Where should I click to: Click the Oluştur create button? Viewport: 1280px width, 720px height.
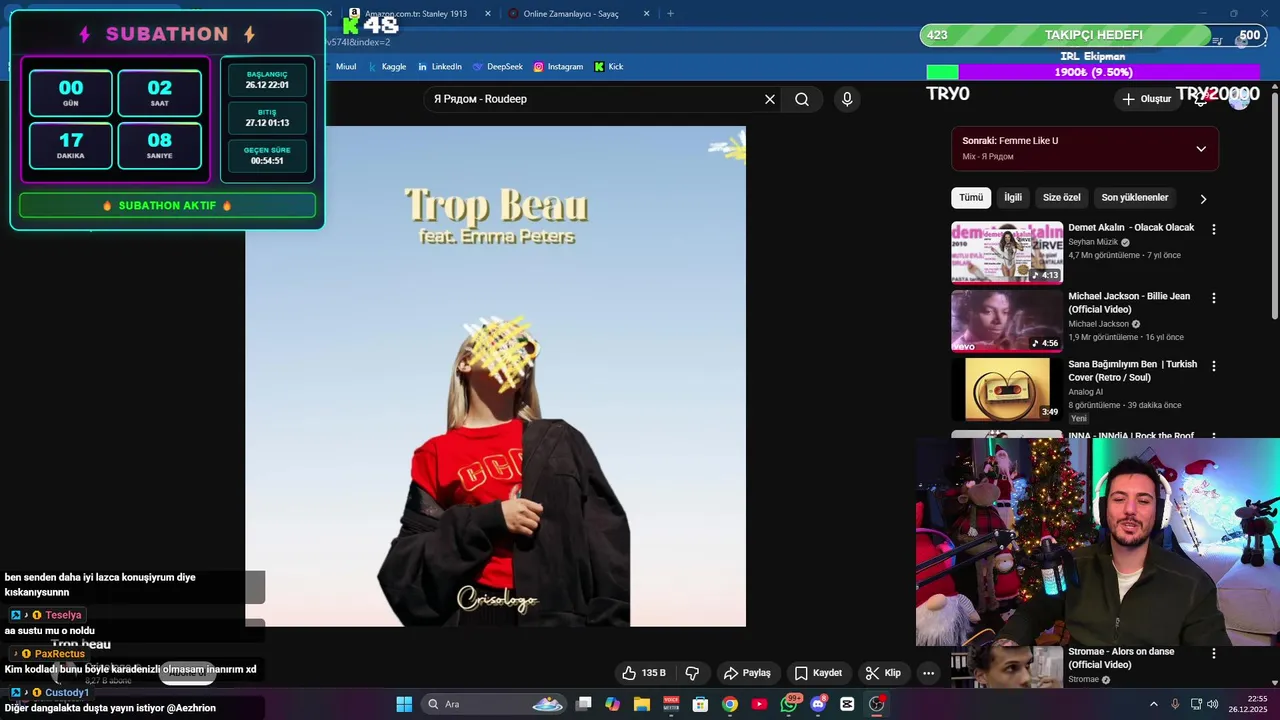pyautogui.click(x=1146, y=99)
